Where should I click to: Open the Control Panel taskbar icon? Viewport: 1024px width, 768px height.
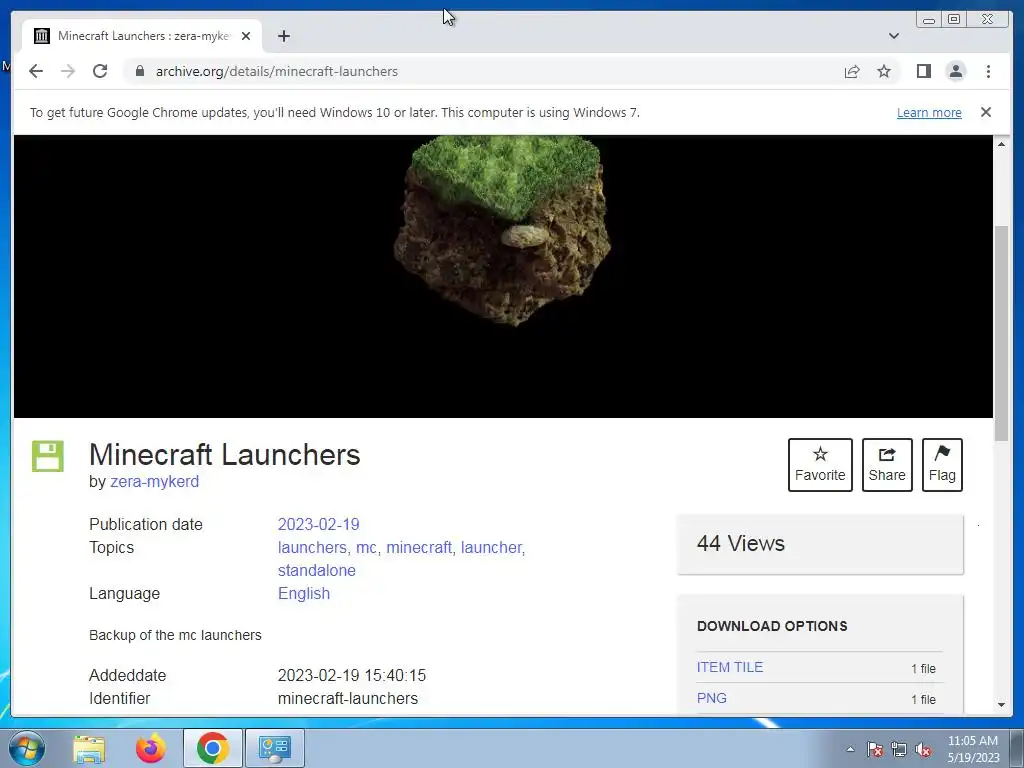[274, 748]
